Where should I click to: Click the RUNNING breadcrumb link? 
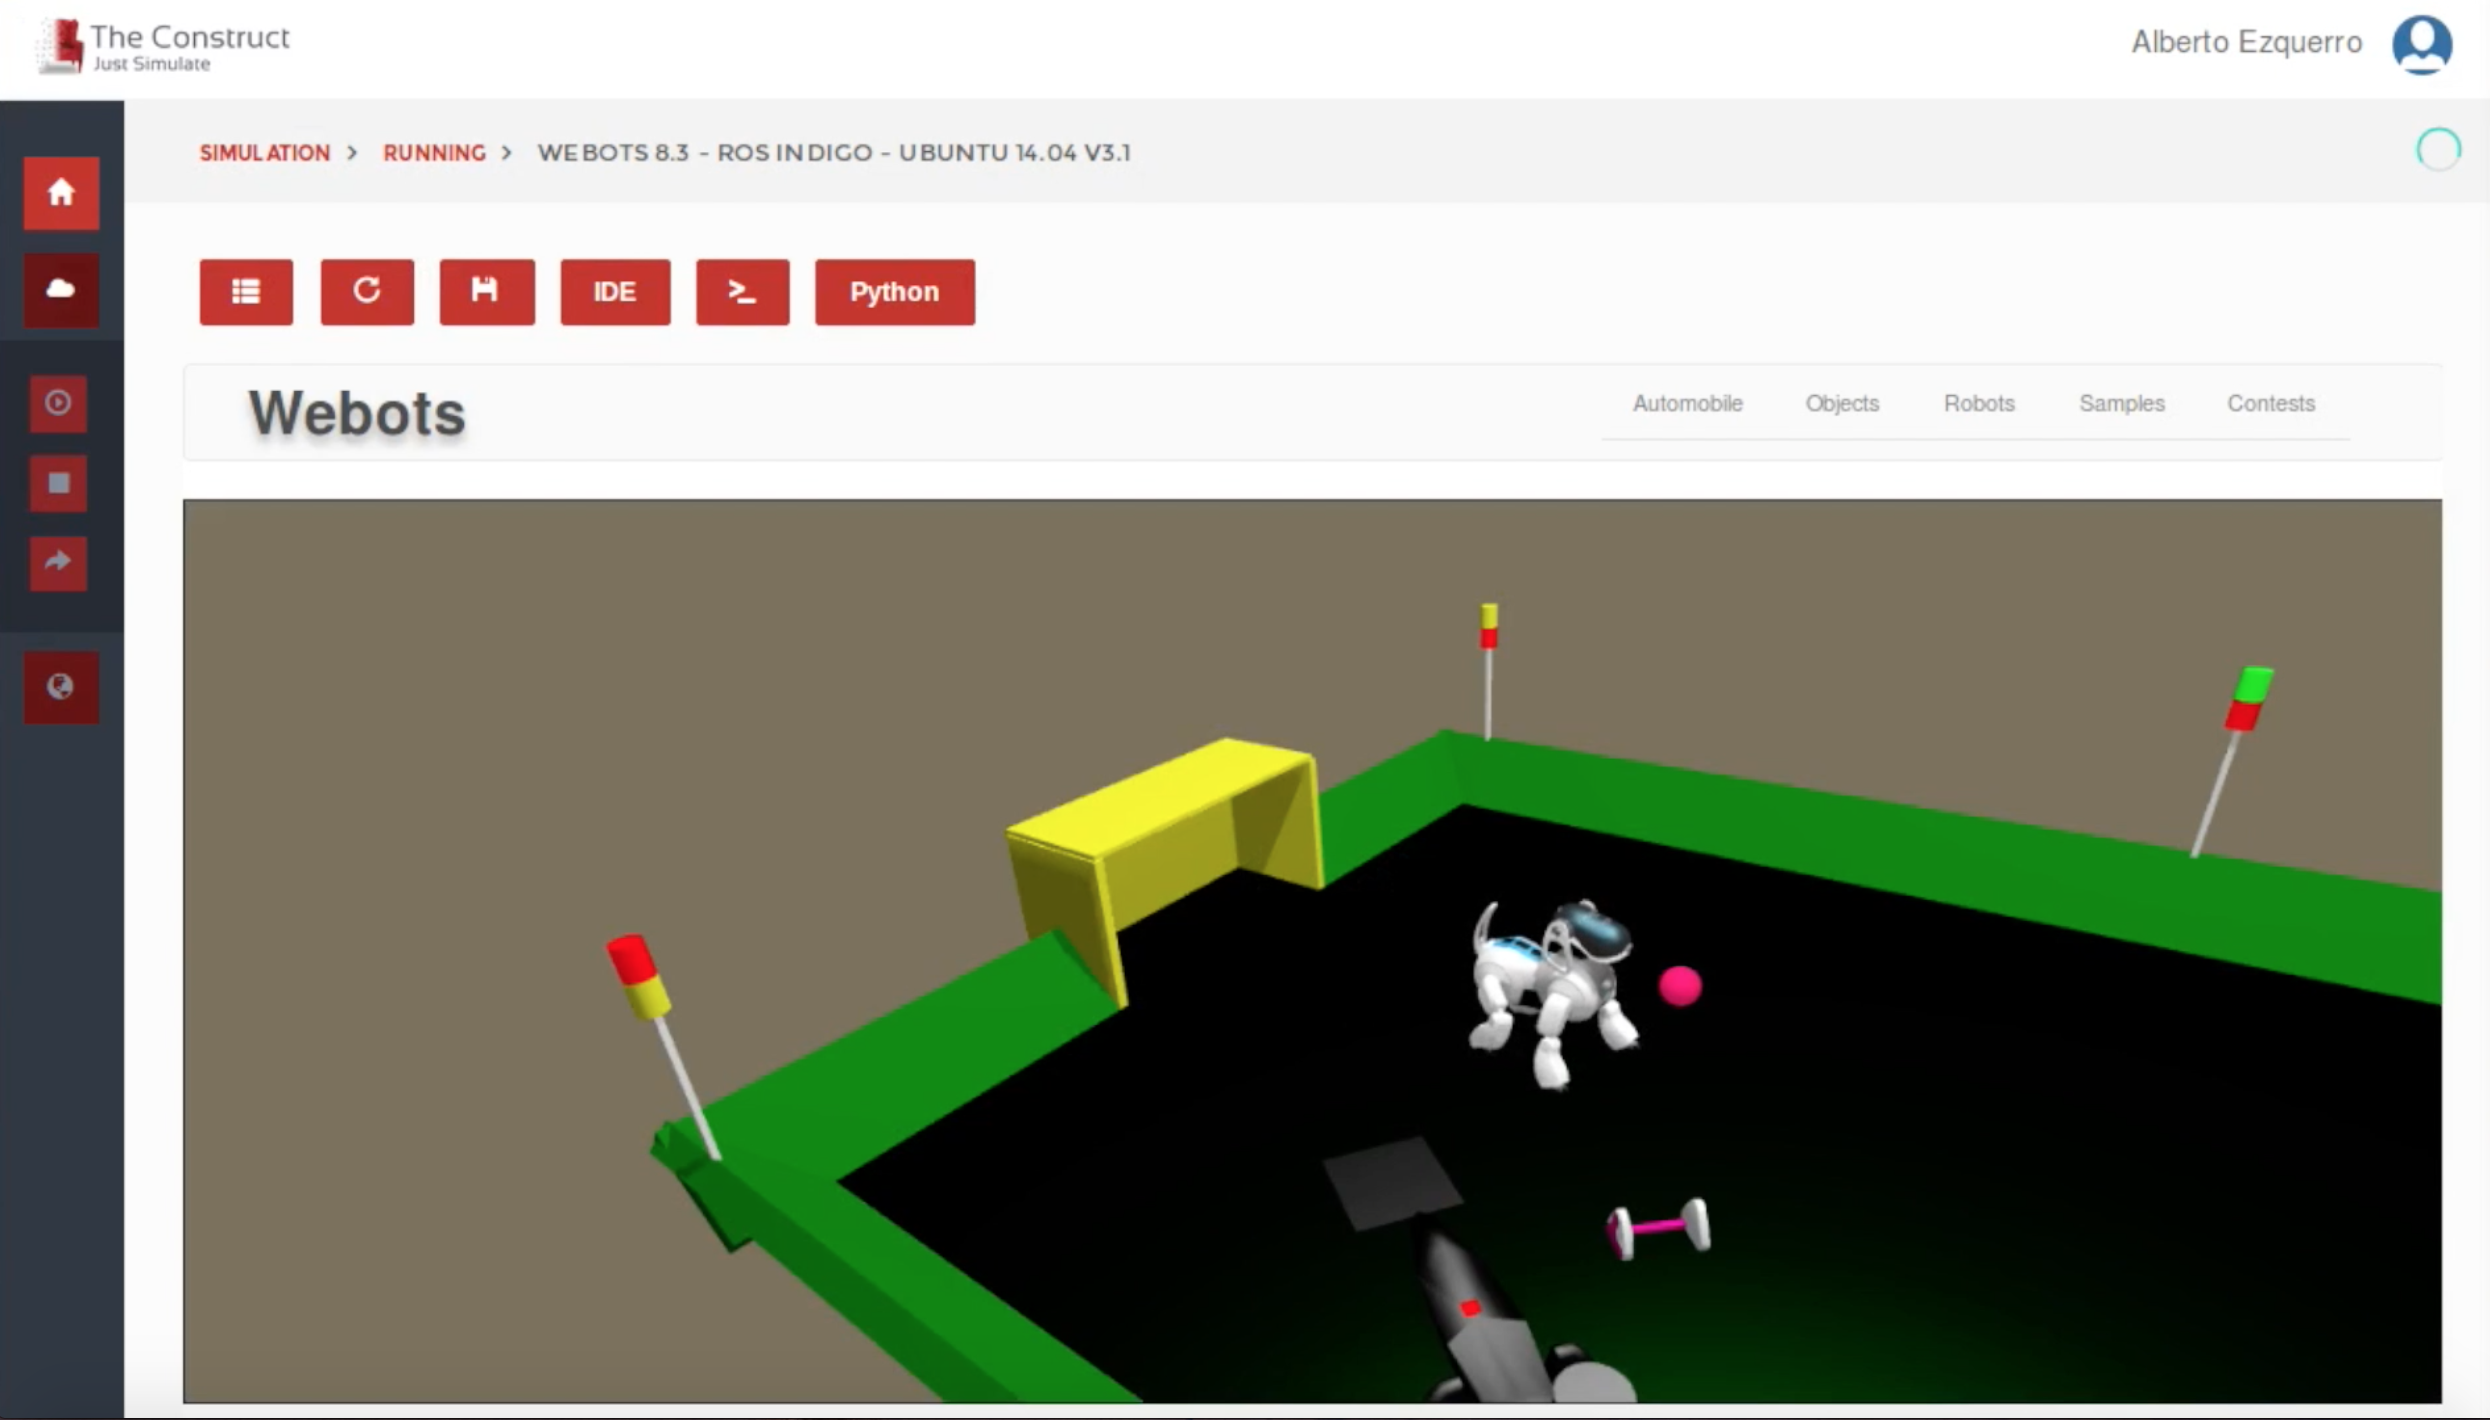tap(434, 153)
